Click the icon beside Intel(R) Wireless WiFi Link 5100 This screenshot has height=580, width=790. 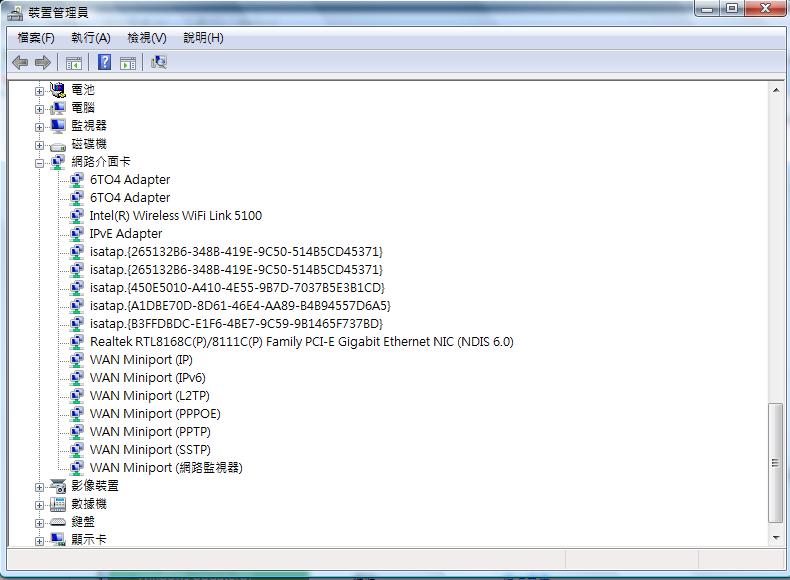click(77, 216)
